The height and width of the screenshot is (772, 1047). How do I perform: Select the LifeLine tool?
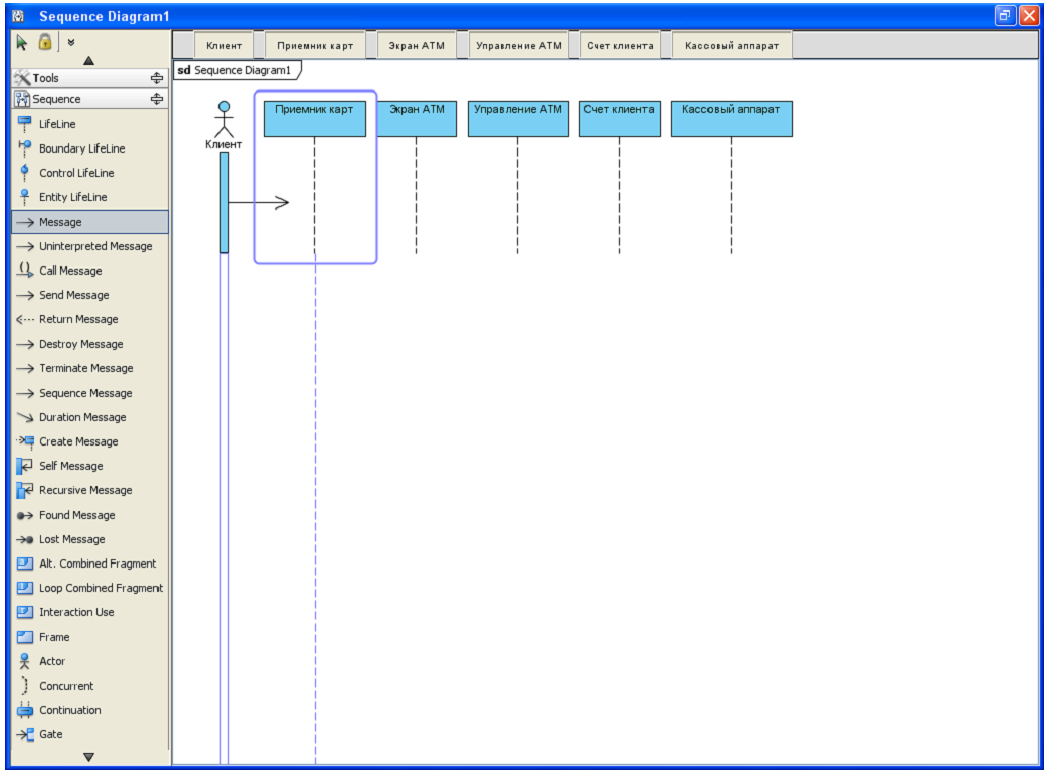click(x=90, y=124)
